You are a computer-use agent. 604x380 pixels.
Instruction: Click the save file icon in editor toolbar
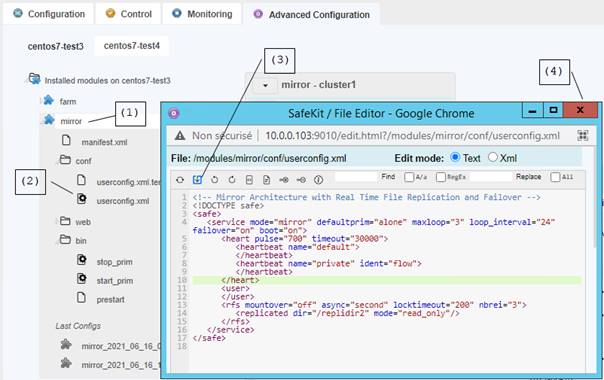pos(197,180)
